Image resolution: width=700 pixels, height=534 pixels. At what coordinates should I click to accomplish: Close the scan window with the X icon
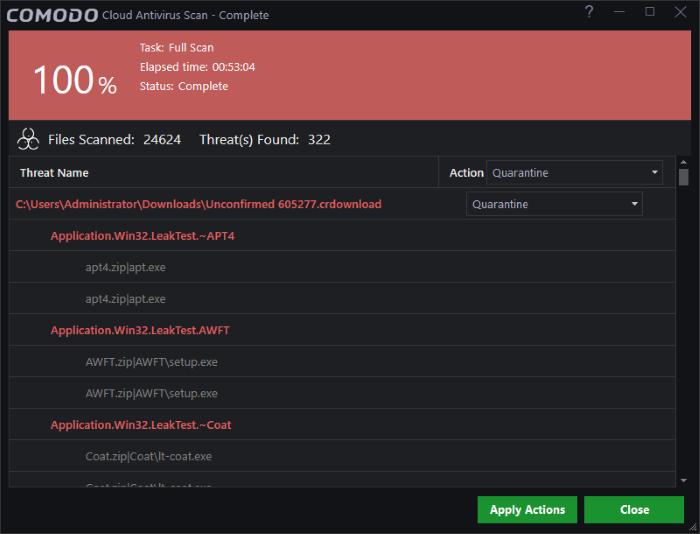(680, 12)
